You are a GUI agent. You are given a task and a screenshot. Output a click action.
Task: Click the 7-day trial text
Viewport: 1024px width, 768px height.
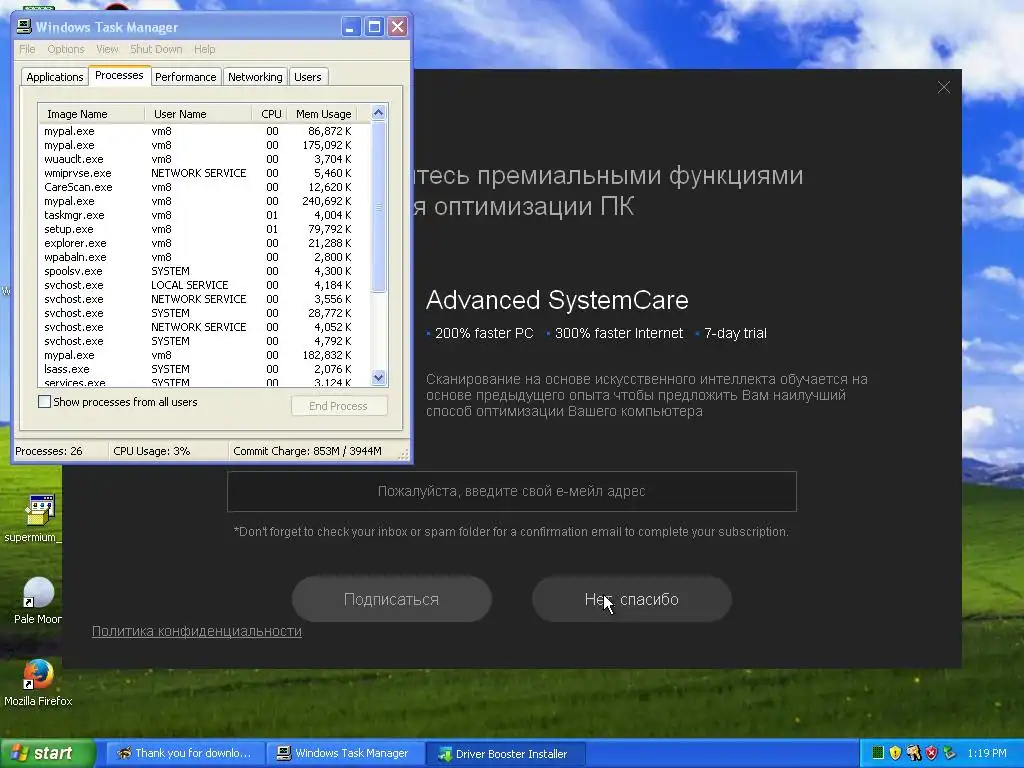(x=735, y=333)
